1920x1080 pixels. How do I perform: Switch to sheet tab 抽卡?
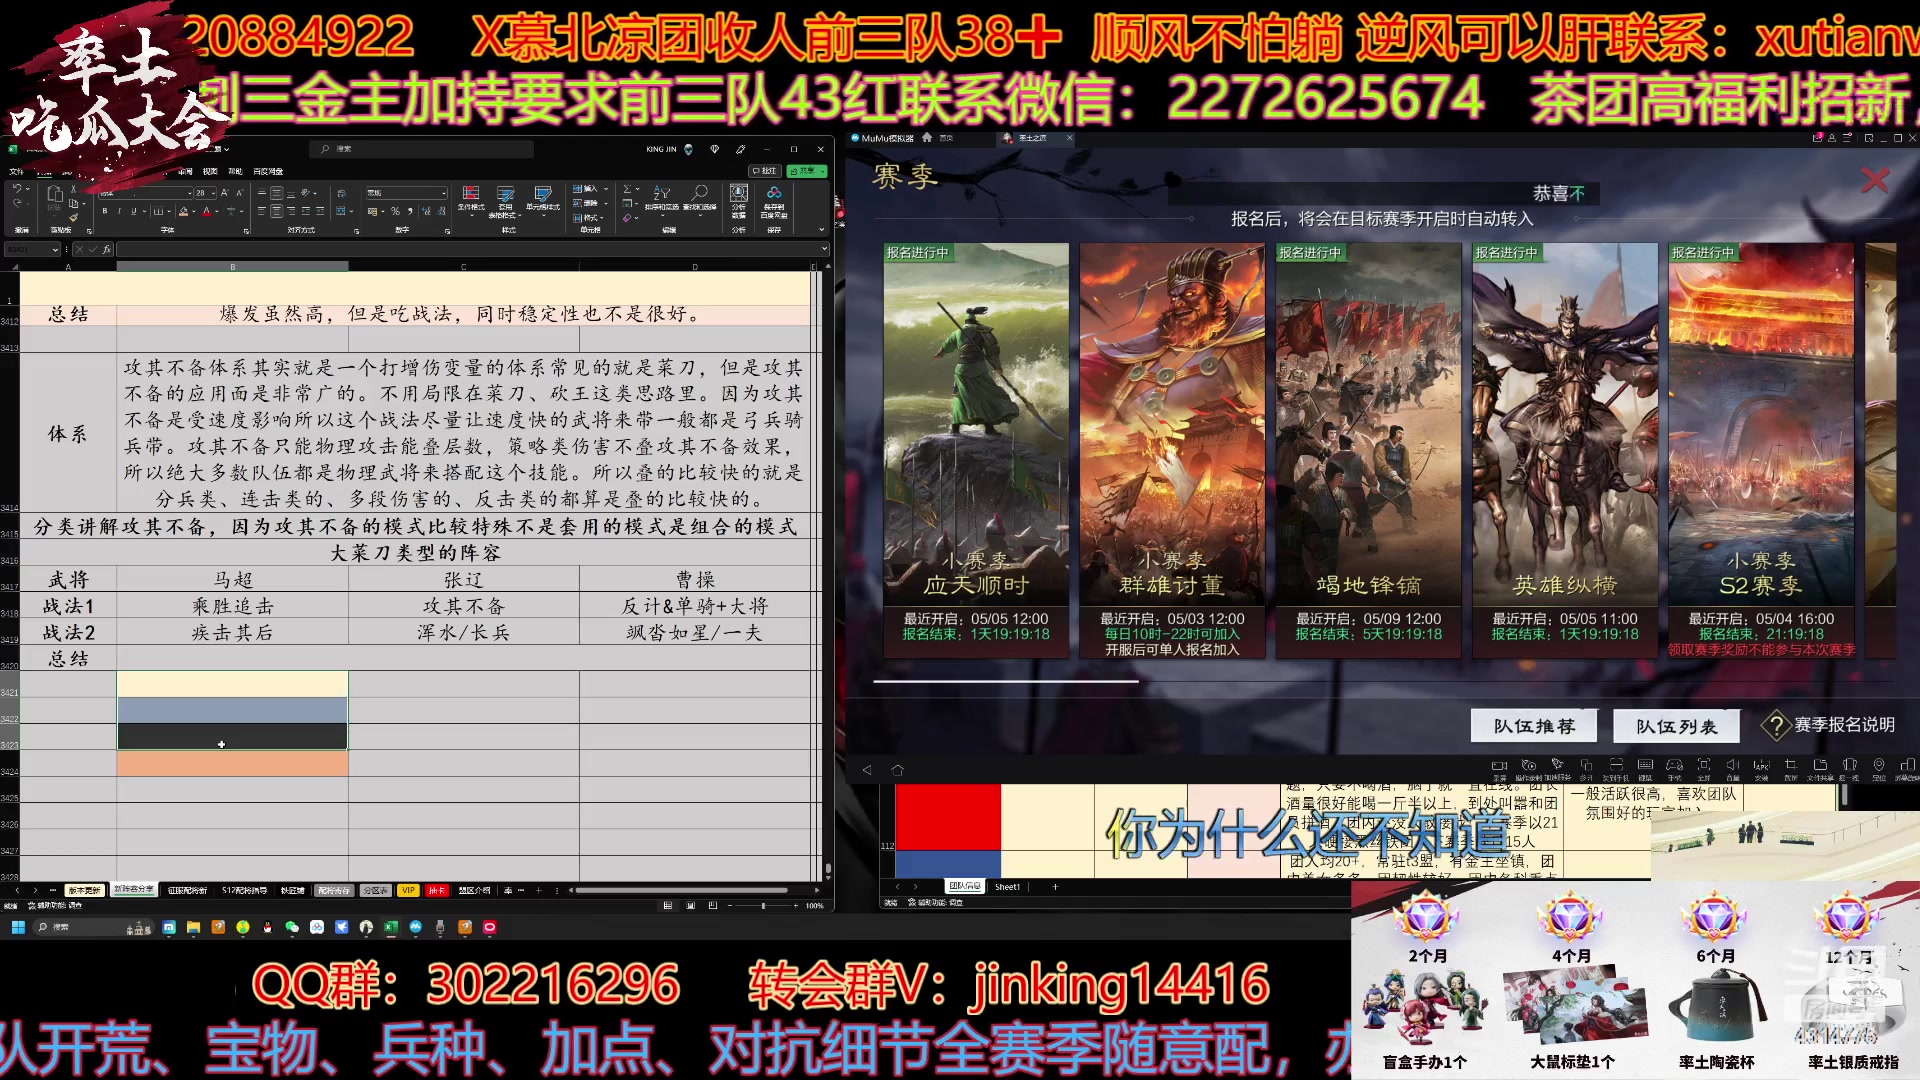[x=436, y=890]
